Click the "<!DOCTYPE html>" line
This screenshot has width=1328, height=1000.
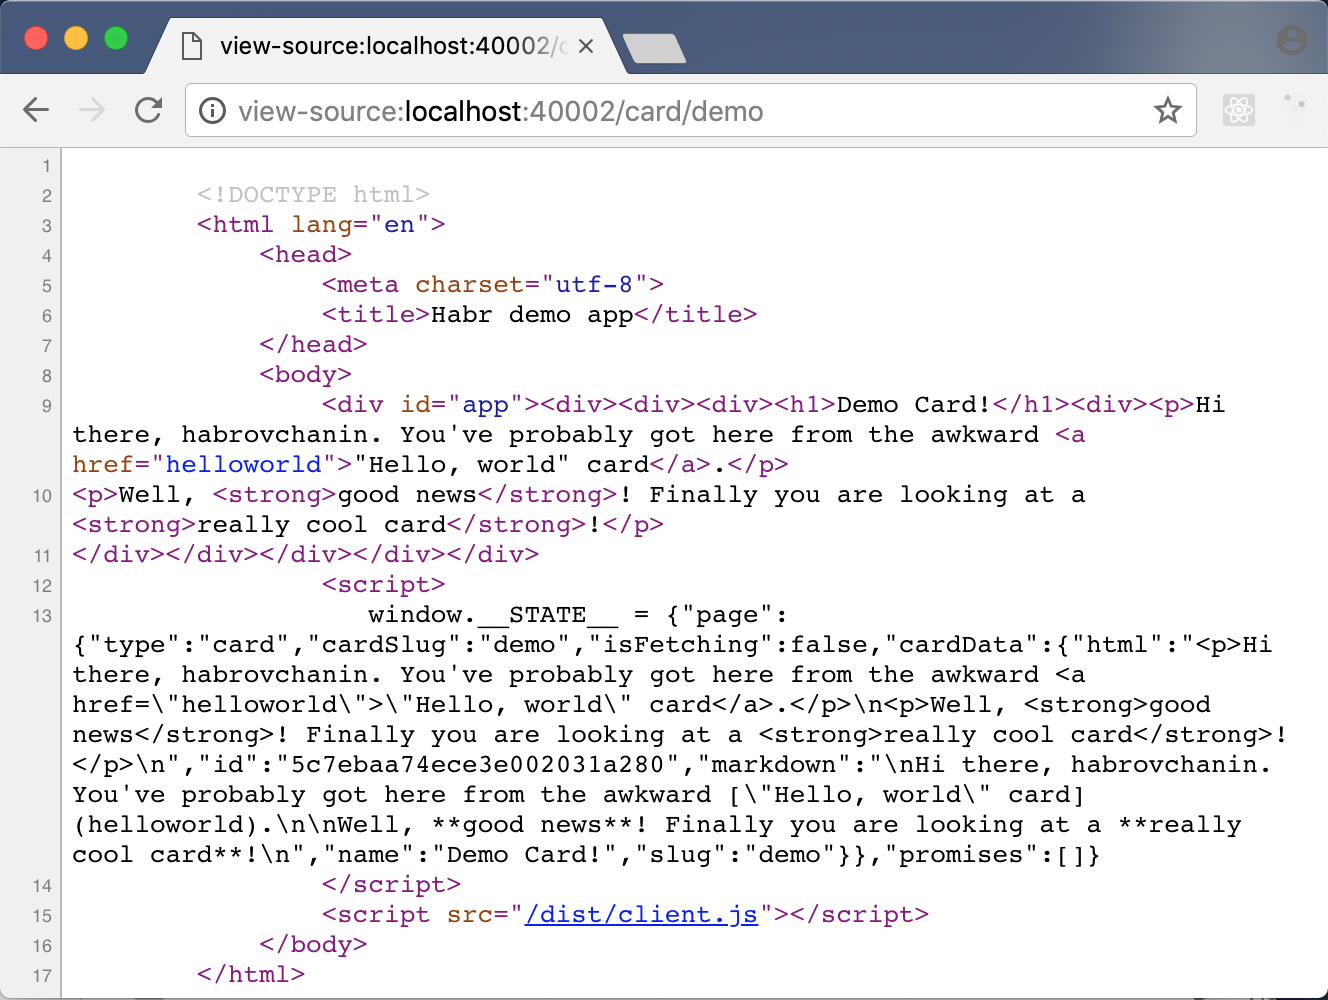click(313, 195)
